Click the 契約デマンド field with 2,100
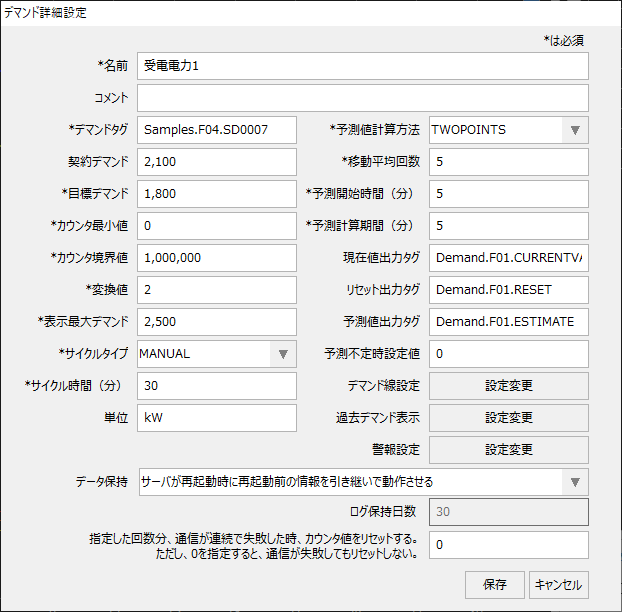 (x=217, y=162)
